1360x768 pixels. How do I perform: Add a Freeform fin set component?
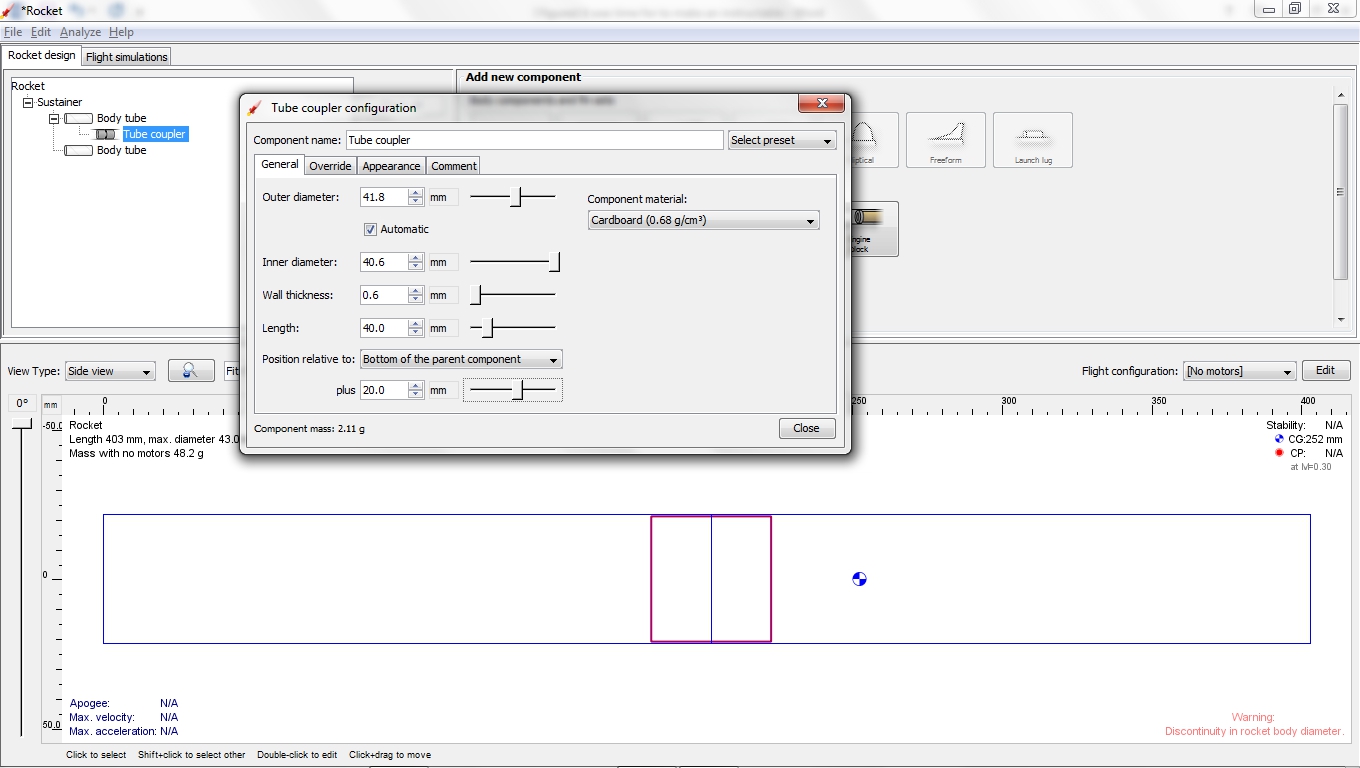click(x=945, y=140)
